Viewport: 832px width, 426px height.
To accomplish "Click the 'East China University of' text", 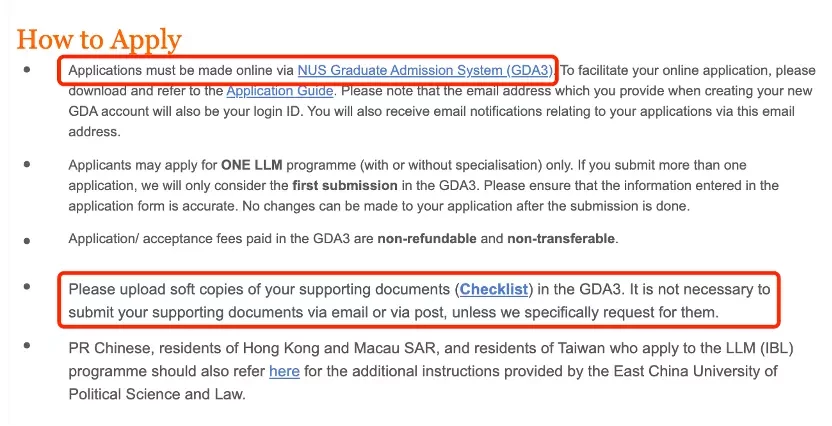I will [696, 371].
